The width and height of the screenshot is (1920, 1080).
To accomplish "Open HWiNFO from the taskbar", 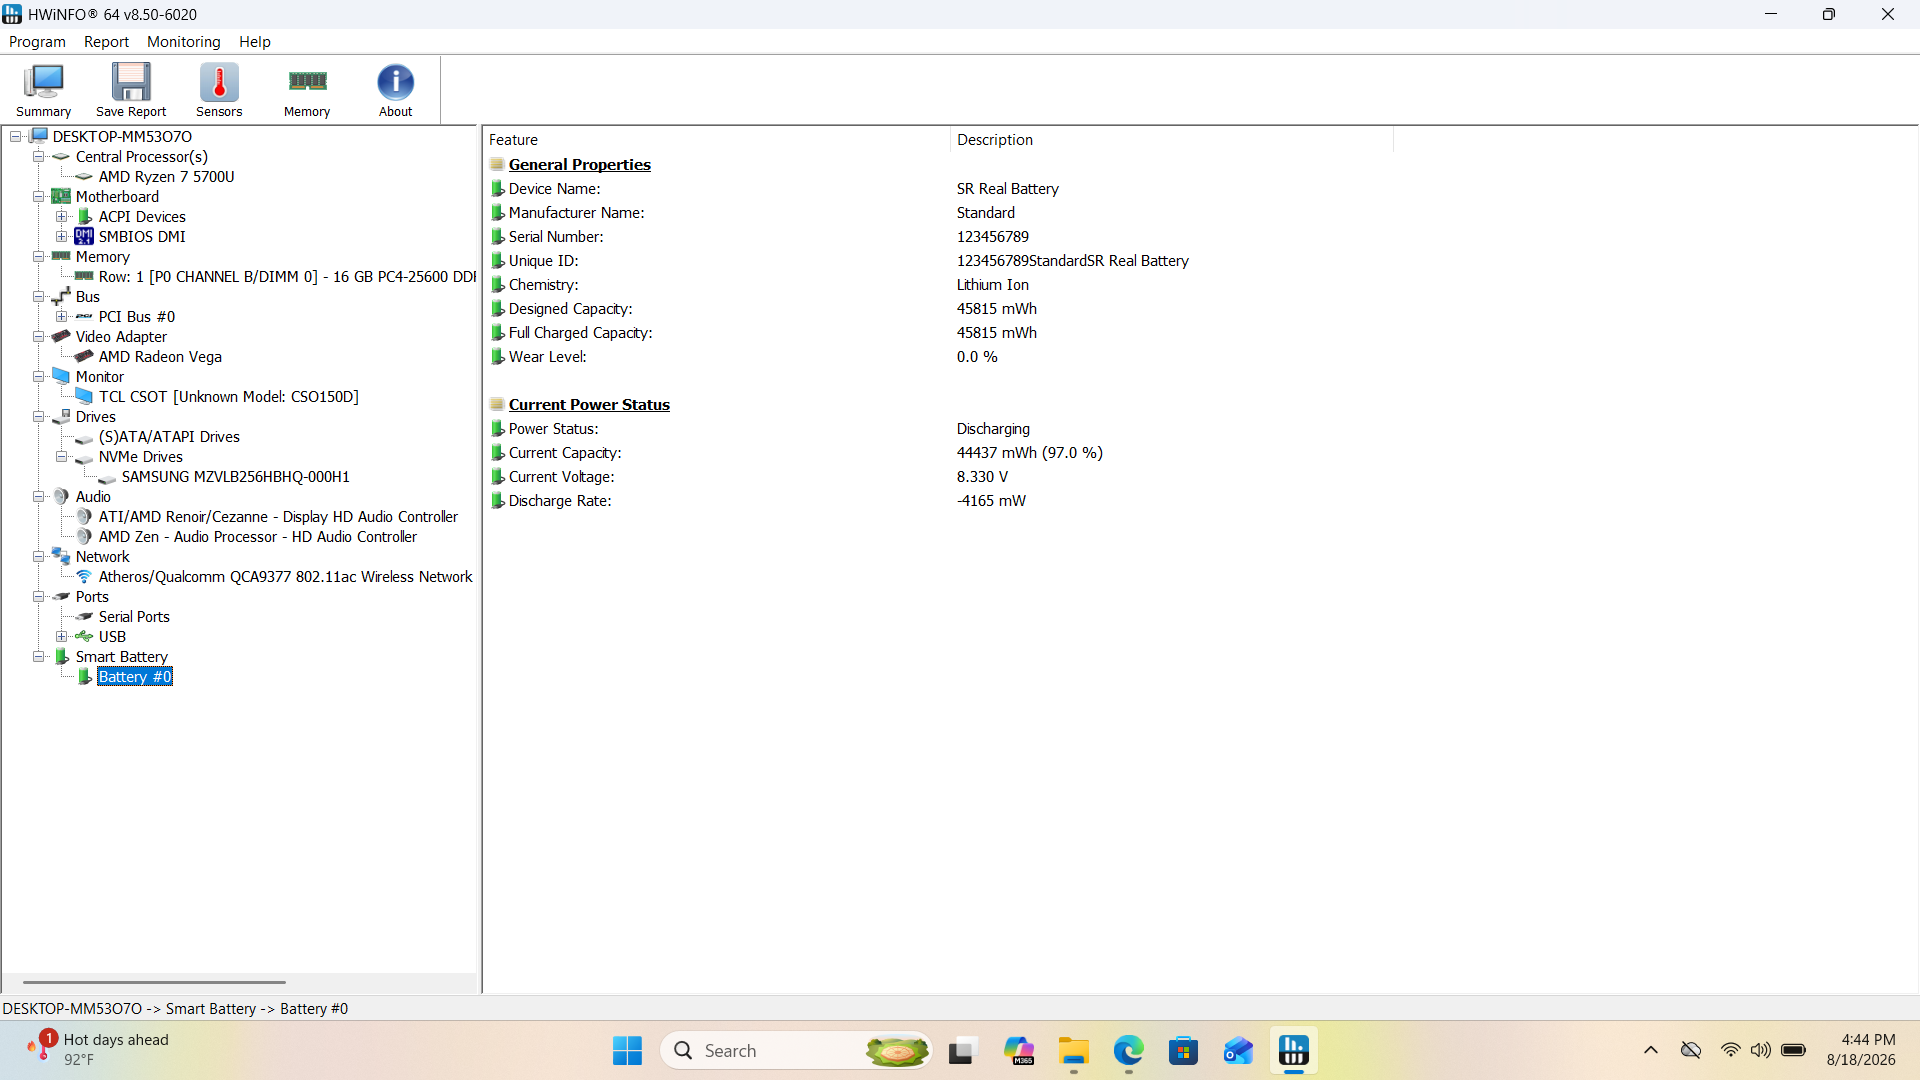I will click(1293, 1050).
